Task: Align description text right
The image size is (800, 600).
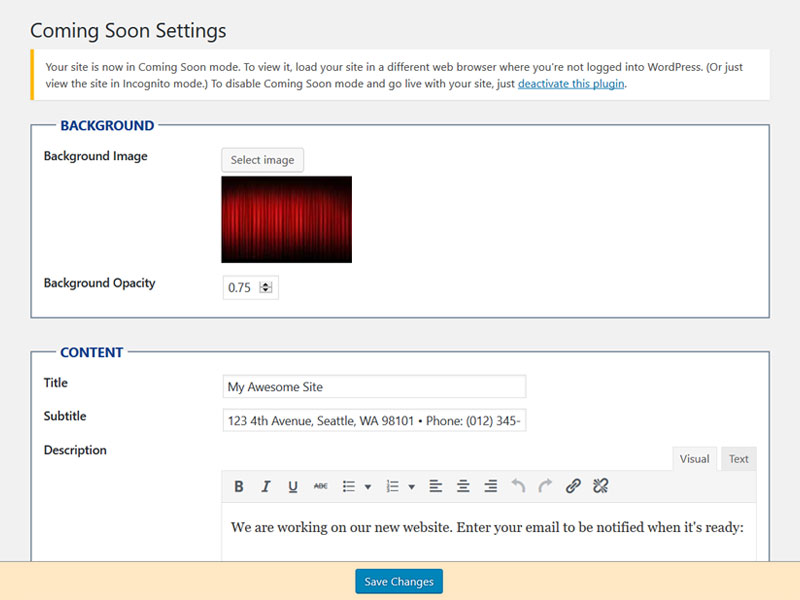Action: click(x=491, y=486)
